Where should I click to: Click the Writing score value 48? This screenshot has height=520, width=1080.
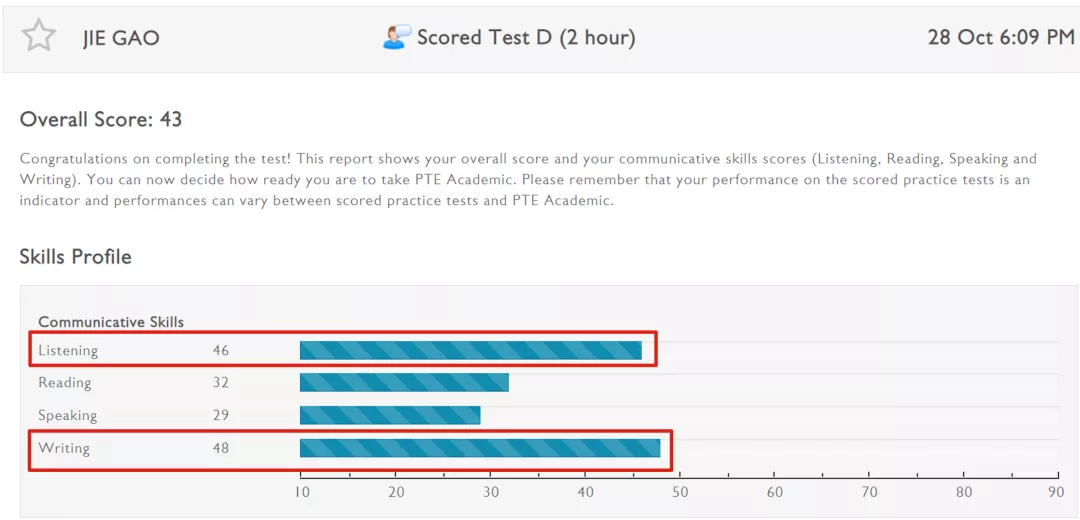220,448
